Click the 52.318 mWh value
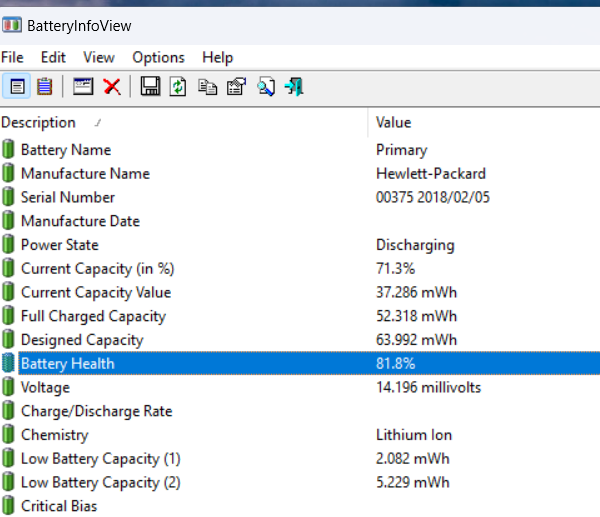The height and width of the screenshot is (517, 600). 416,316
